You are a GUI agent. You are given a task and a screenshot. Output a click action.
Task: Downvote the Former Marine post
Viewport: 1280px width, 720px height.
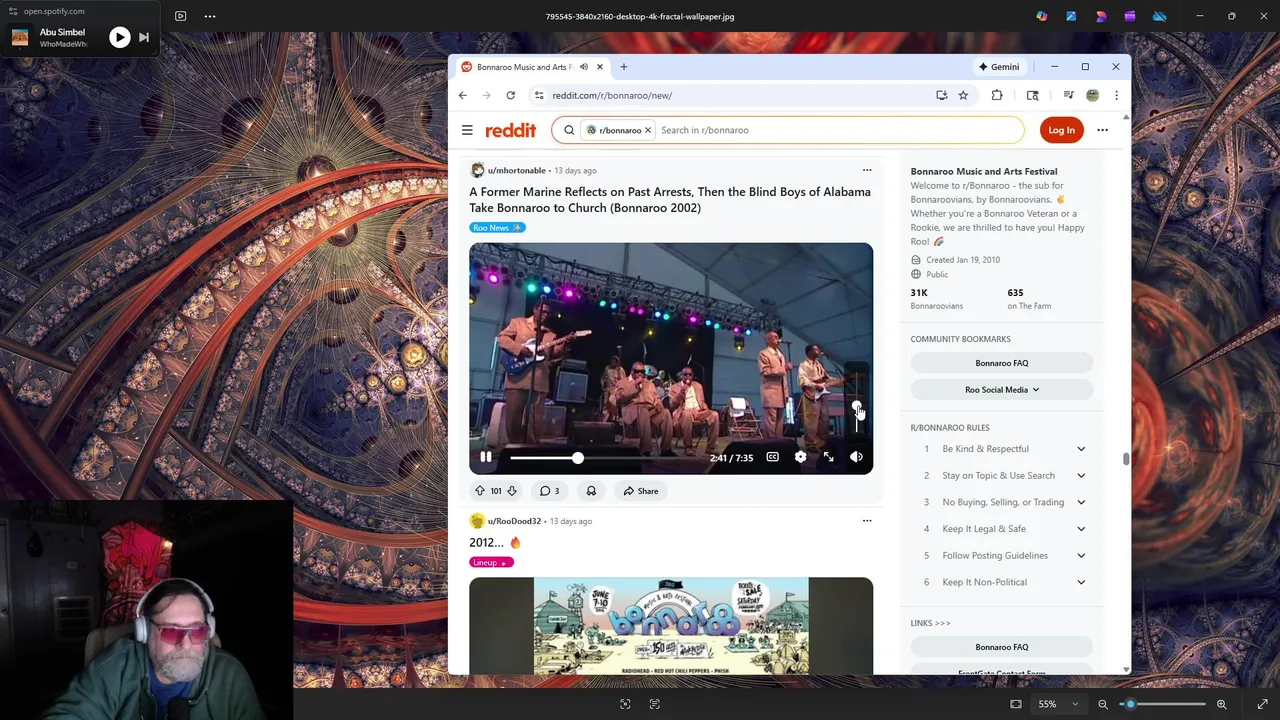[511, 491]
